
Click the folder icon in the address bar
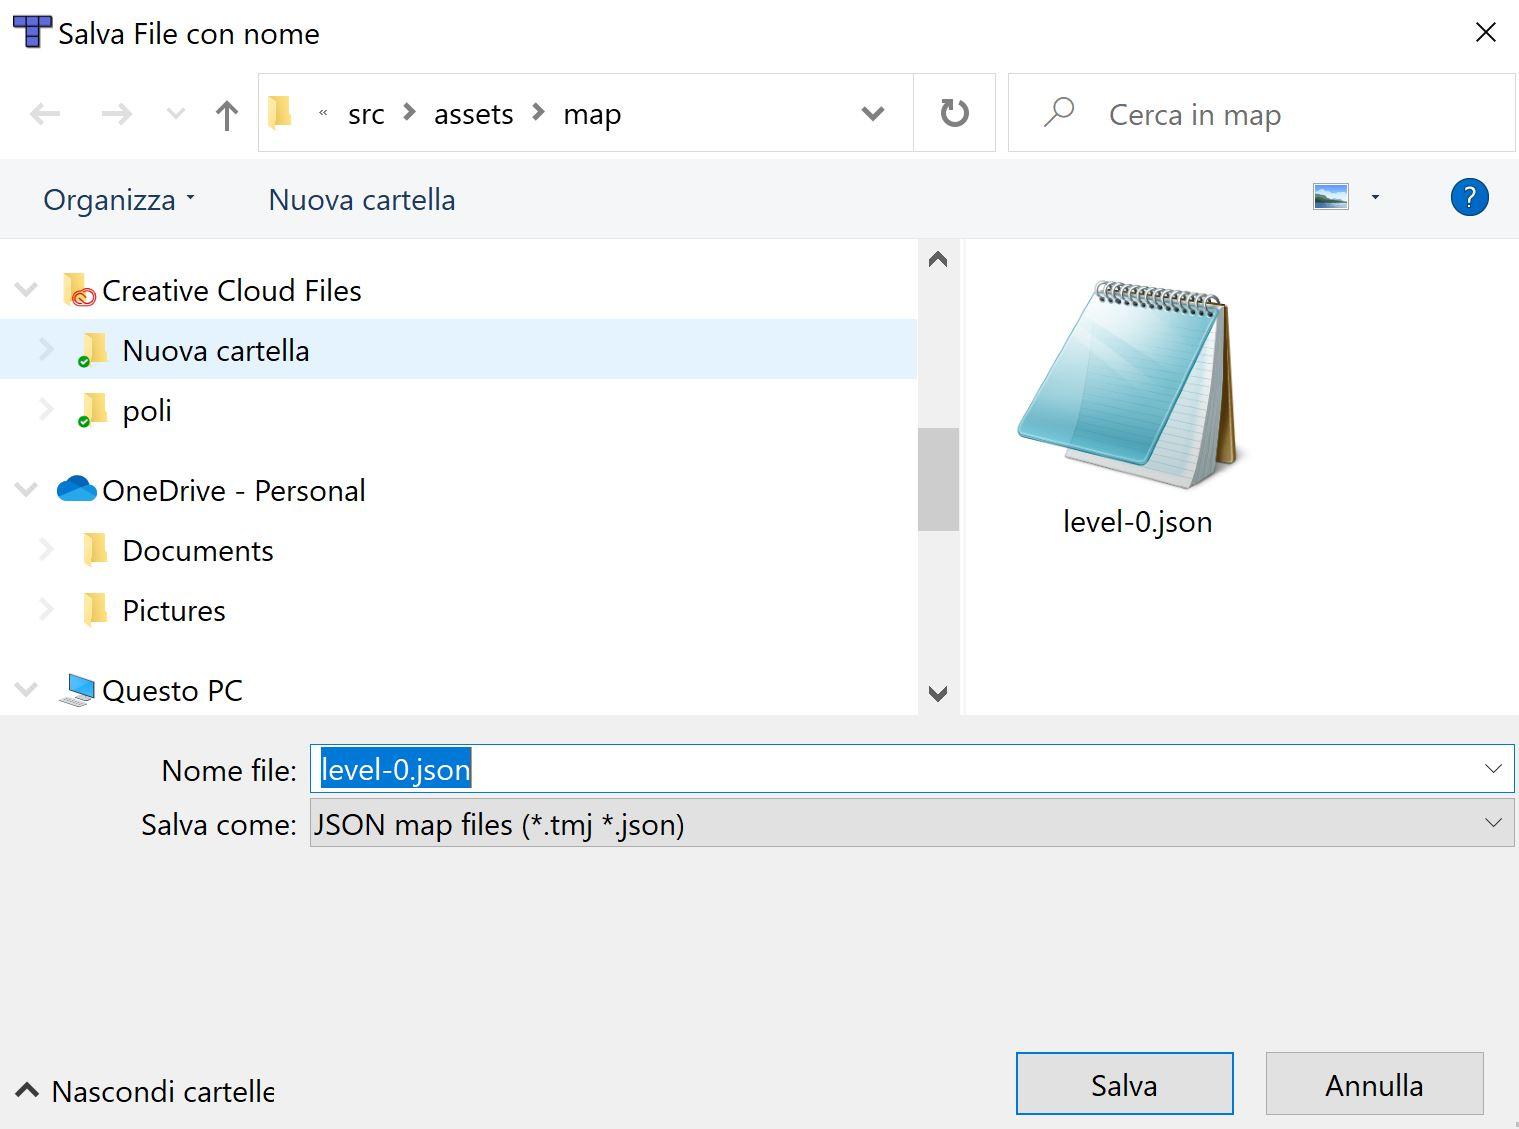click(x=280, y=113)
